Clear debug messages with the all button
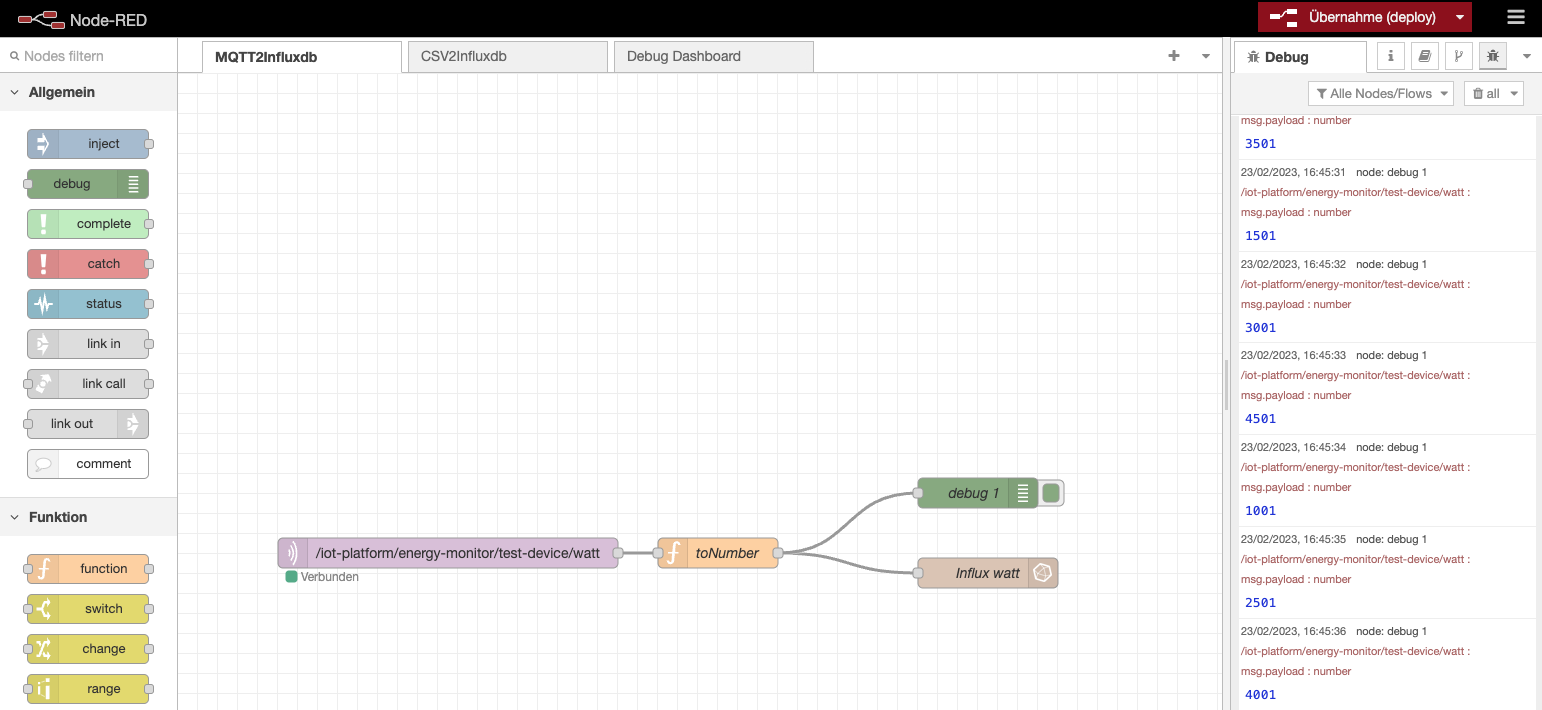Screen dimensions: 1542x710 click(x=1493, y=93)
